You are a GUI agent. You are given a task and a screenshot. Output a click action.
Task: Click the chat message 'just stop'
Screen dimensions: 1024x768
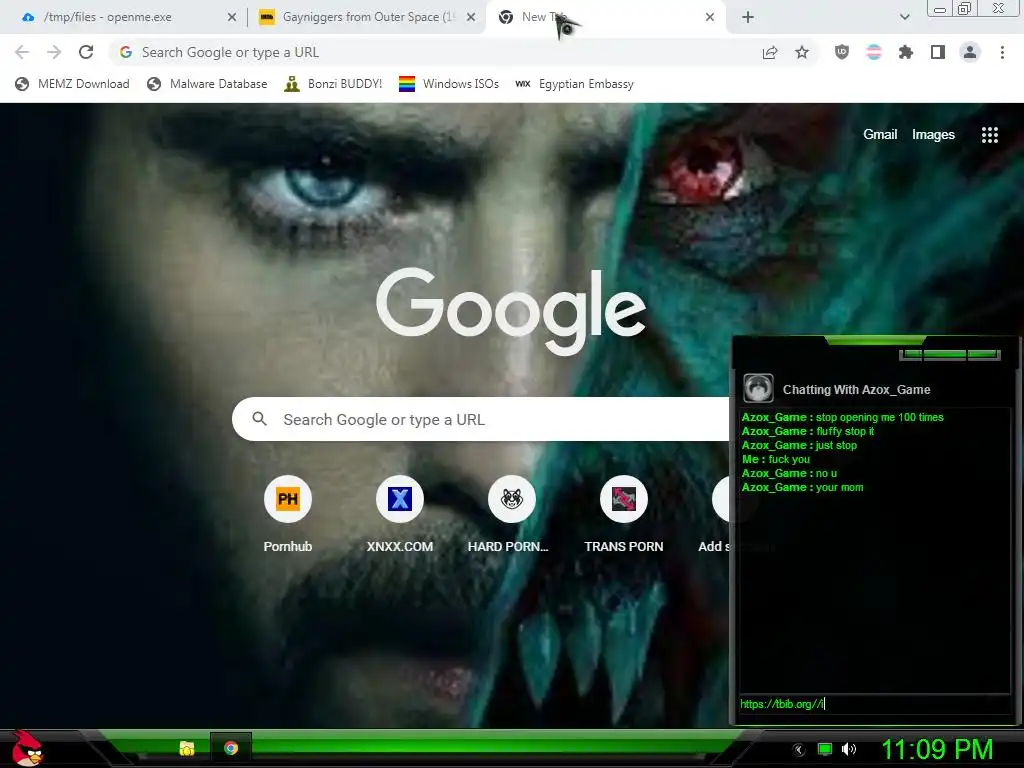(836, 445)
